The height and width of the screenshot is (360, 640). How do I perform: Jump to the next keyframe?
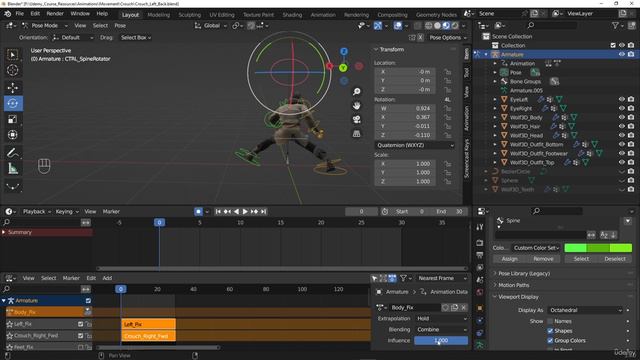pos(254,211)
